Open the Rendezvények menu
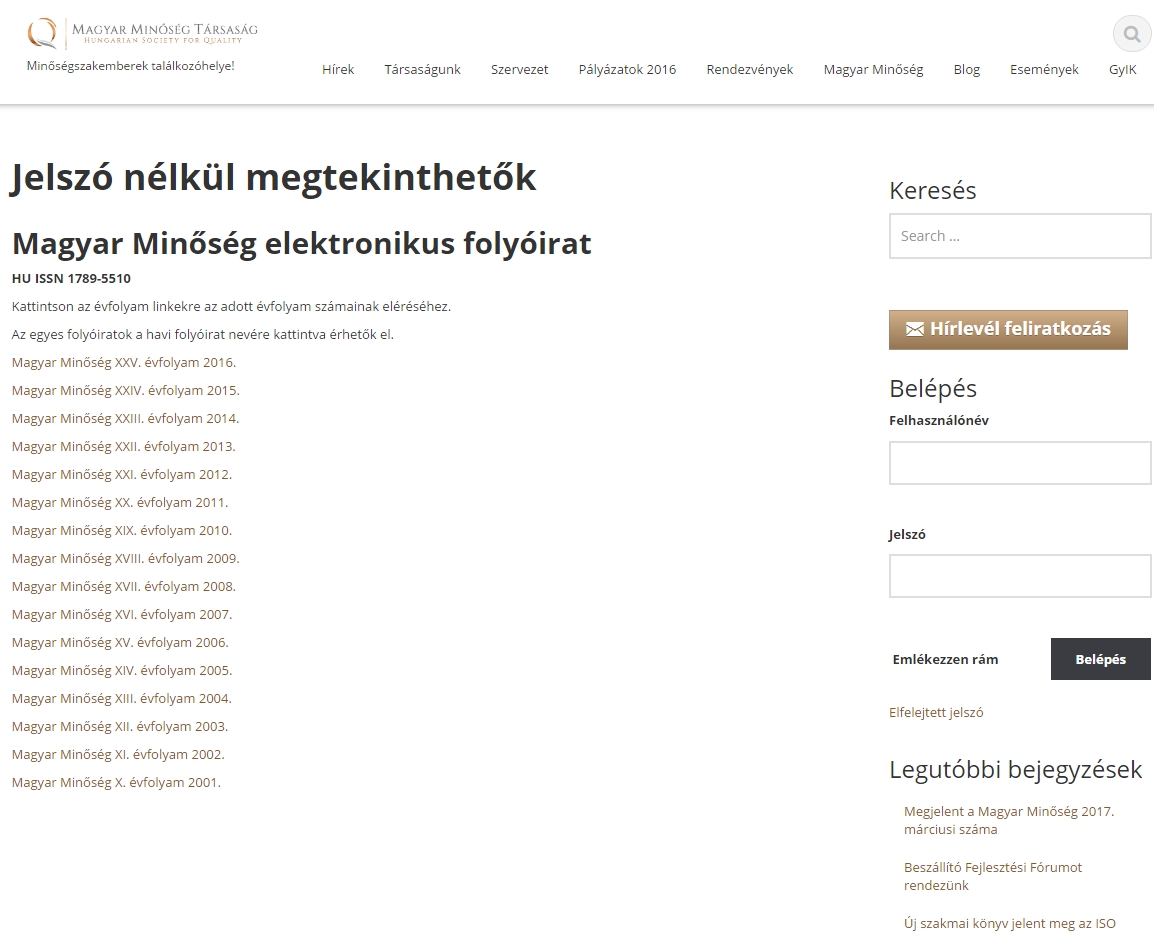The image size is (1154, 934). (750, 69)
